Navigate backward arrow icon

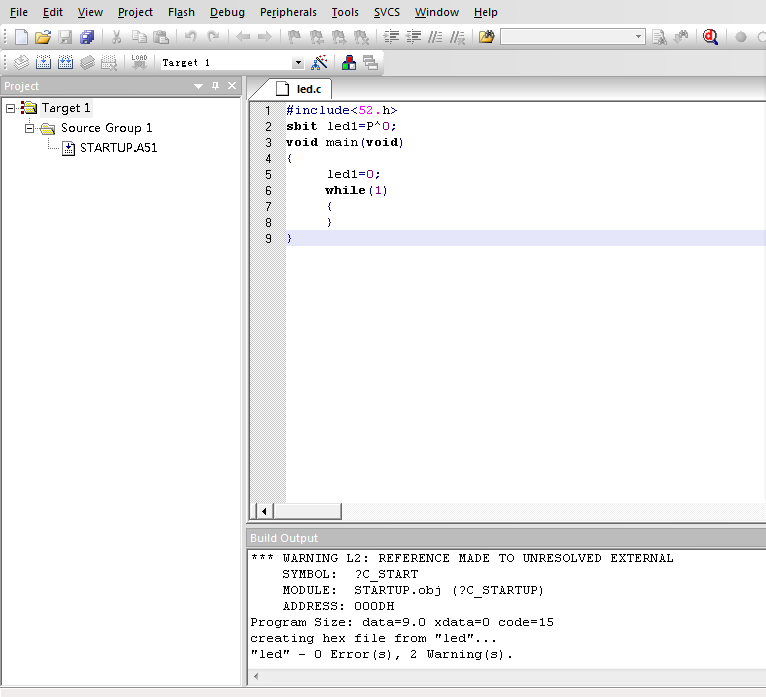click(x=243, y=37)
